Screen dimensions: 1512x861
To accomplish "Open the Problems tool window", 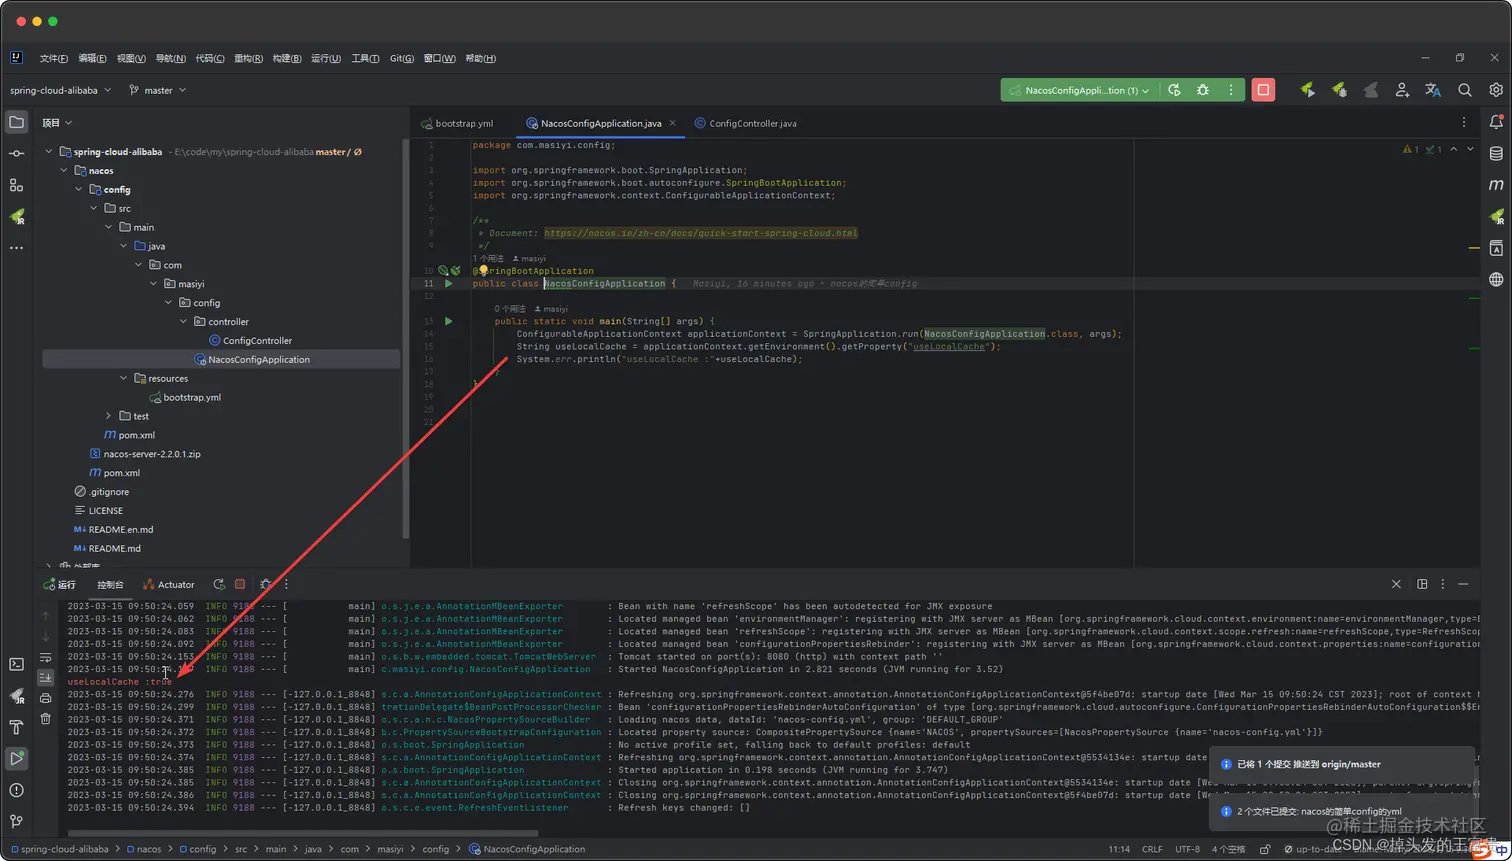I will [x=16, y=790].
